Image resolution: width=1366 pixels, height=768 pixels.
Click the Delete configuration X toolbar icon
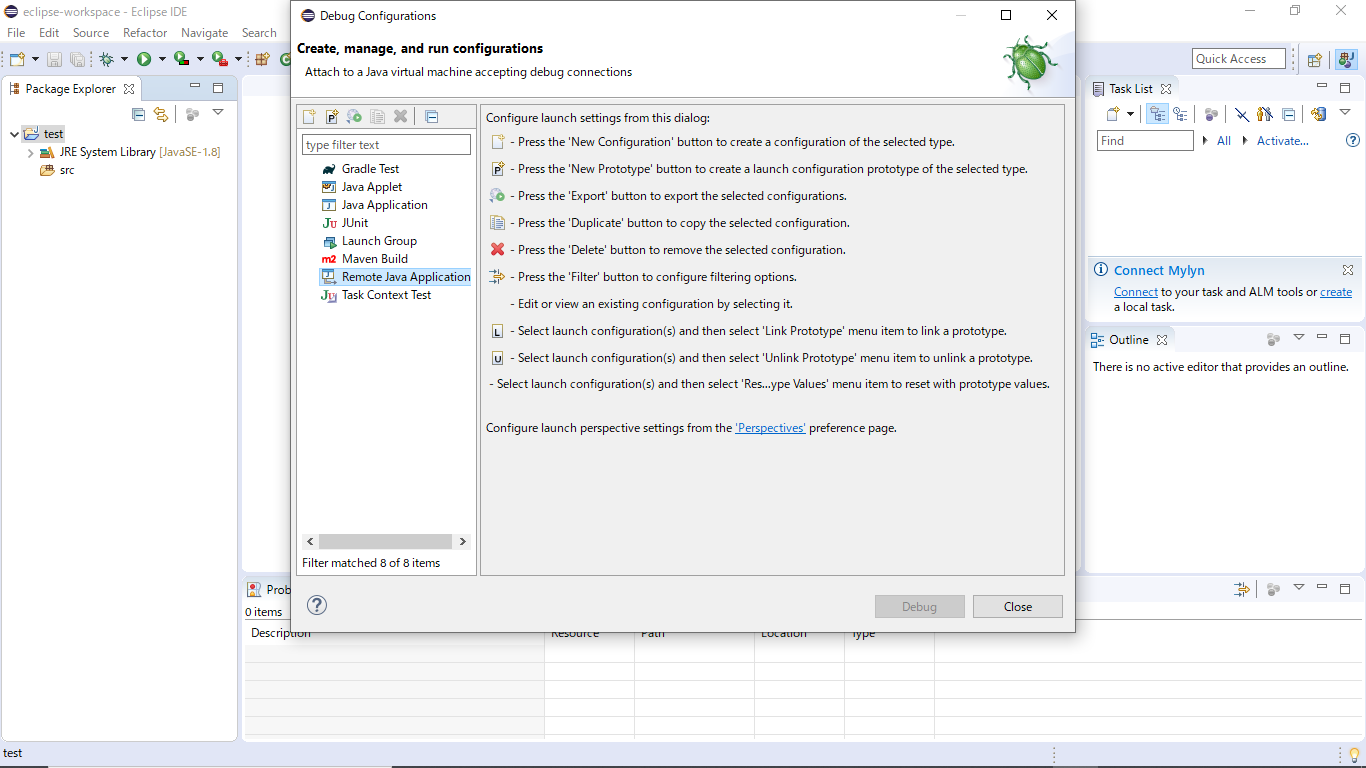(400, 117)
